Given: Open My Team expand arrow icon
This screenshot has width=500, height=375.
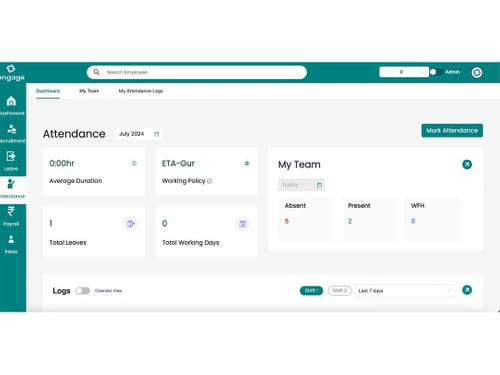Looking at the screenshot, I should [467, 164].
